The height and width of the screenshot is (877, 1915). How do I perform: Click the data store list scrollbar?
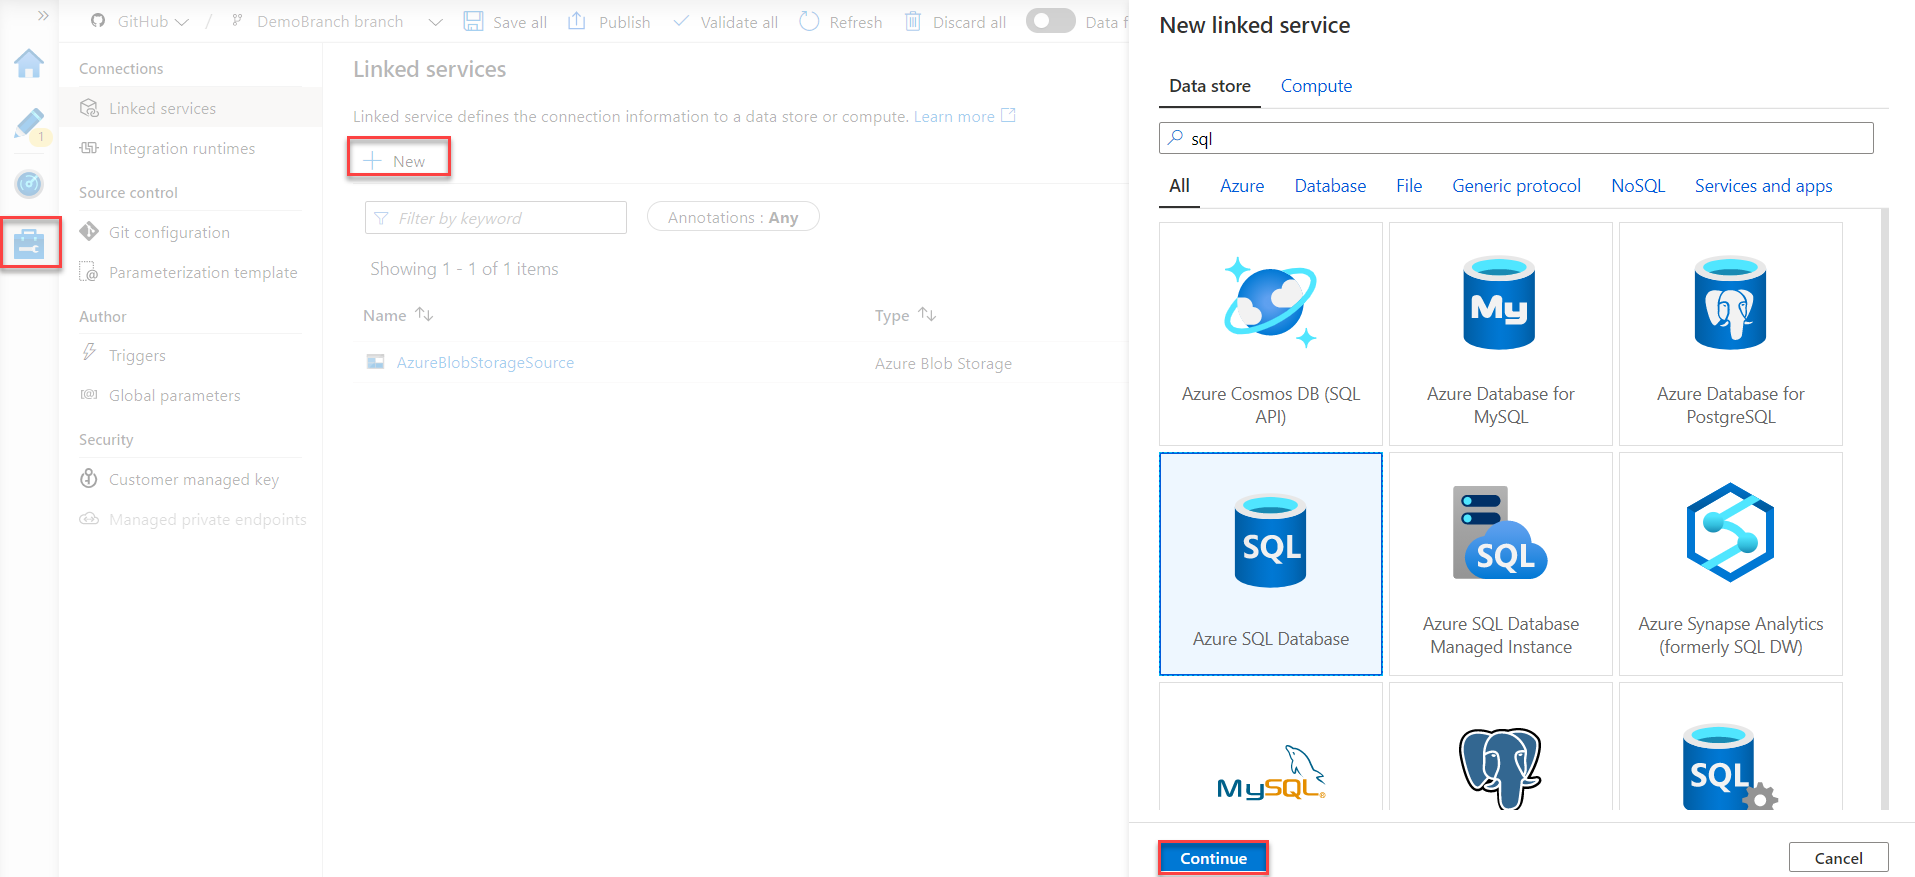click(x=1885, y=509)
